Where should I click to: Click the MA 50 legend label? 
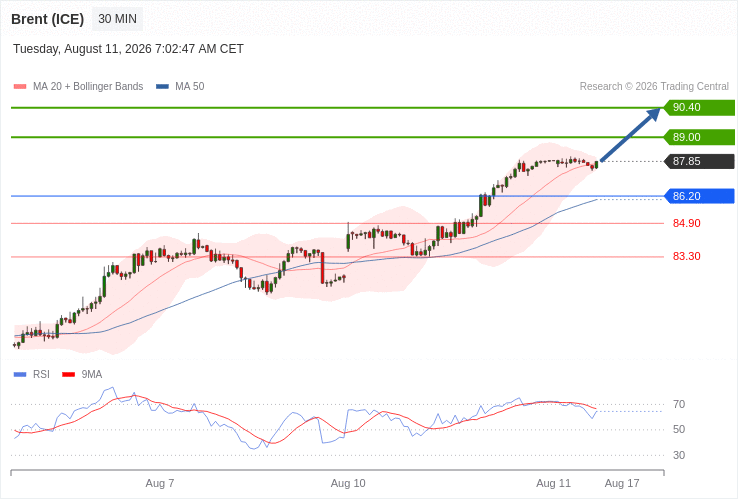tap(190, 87)
